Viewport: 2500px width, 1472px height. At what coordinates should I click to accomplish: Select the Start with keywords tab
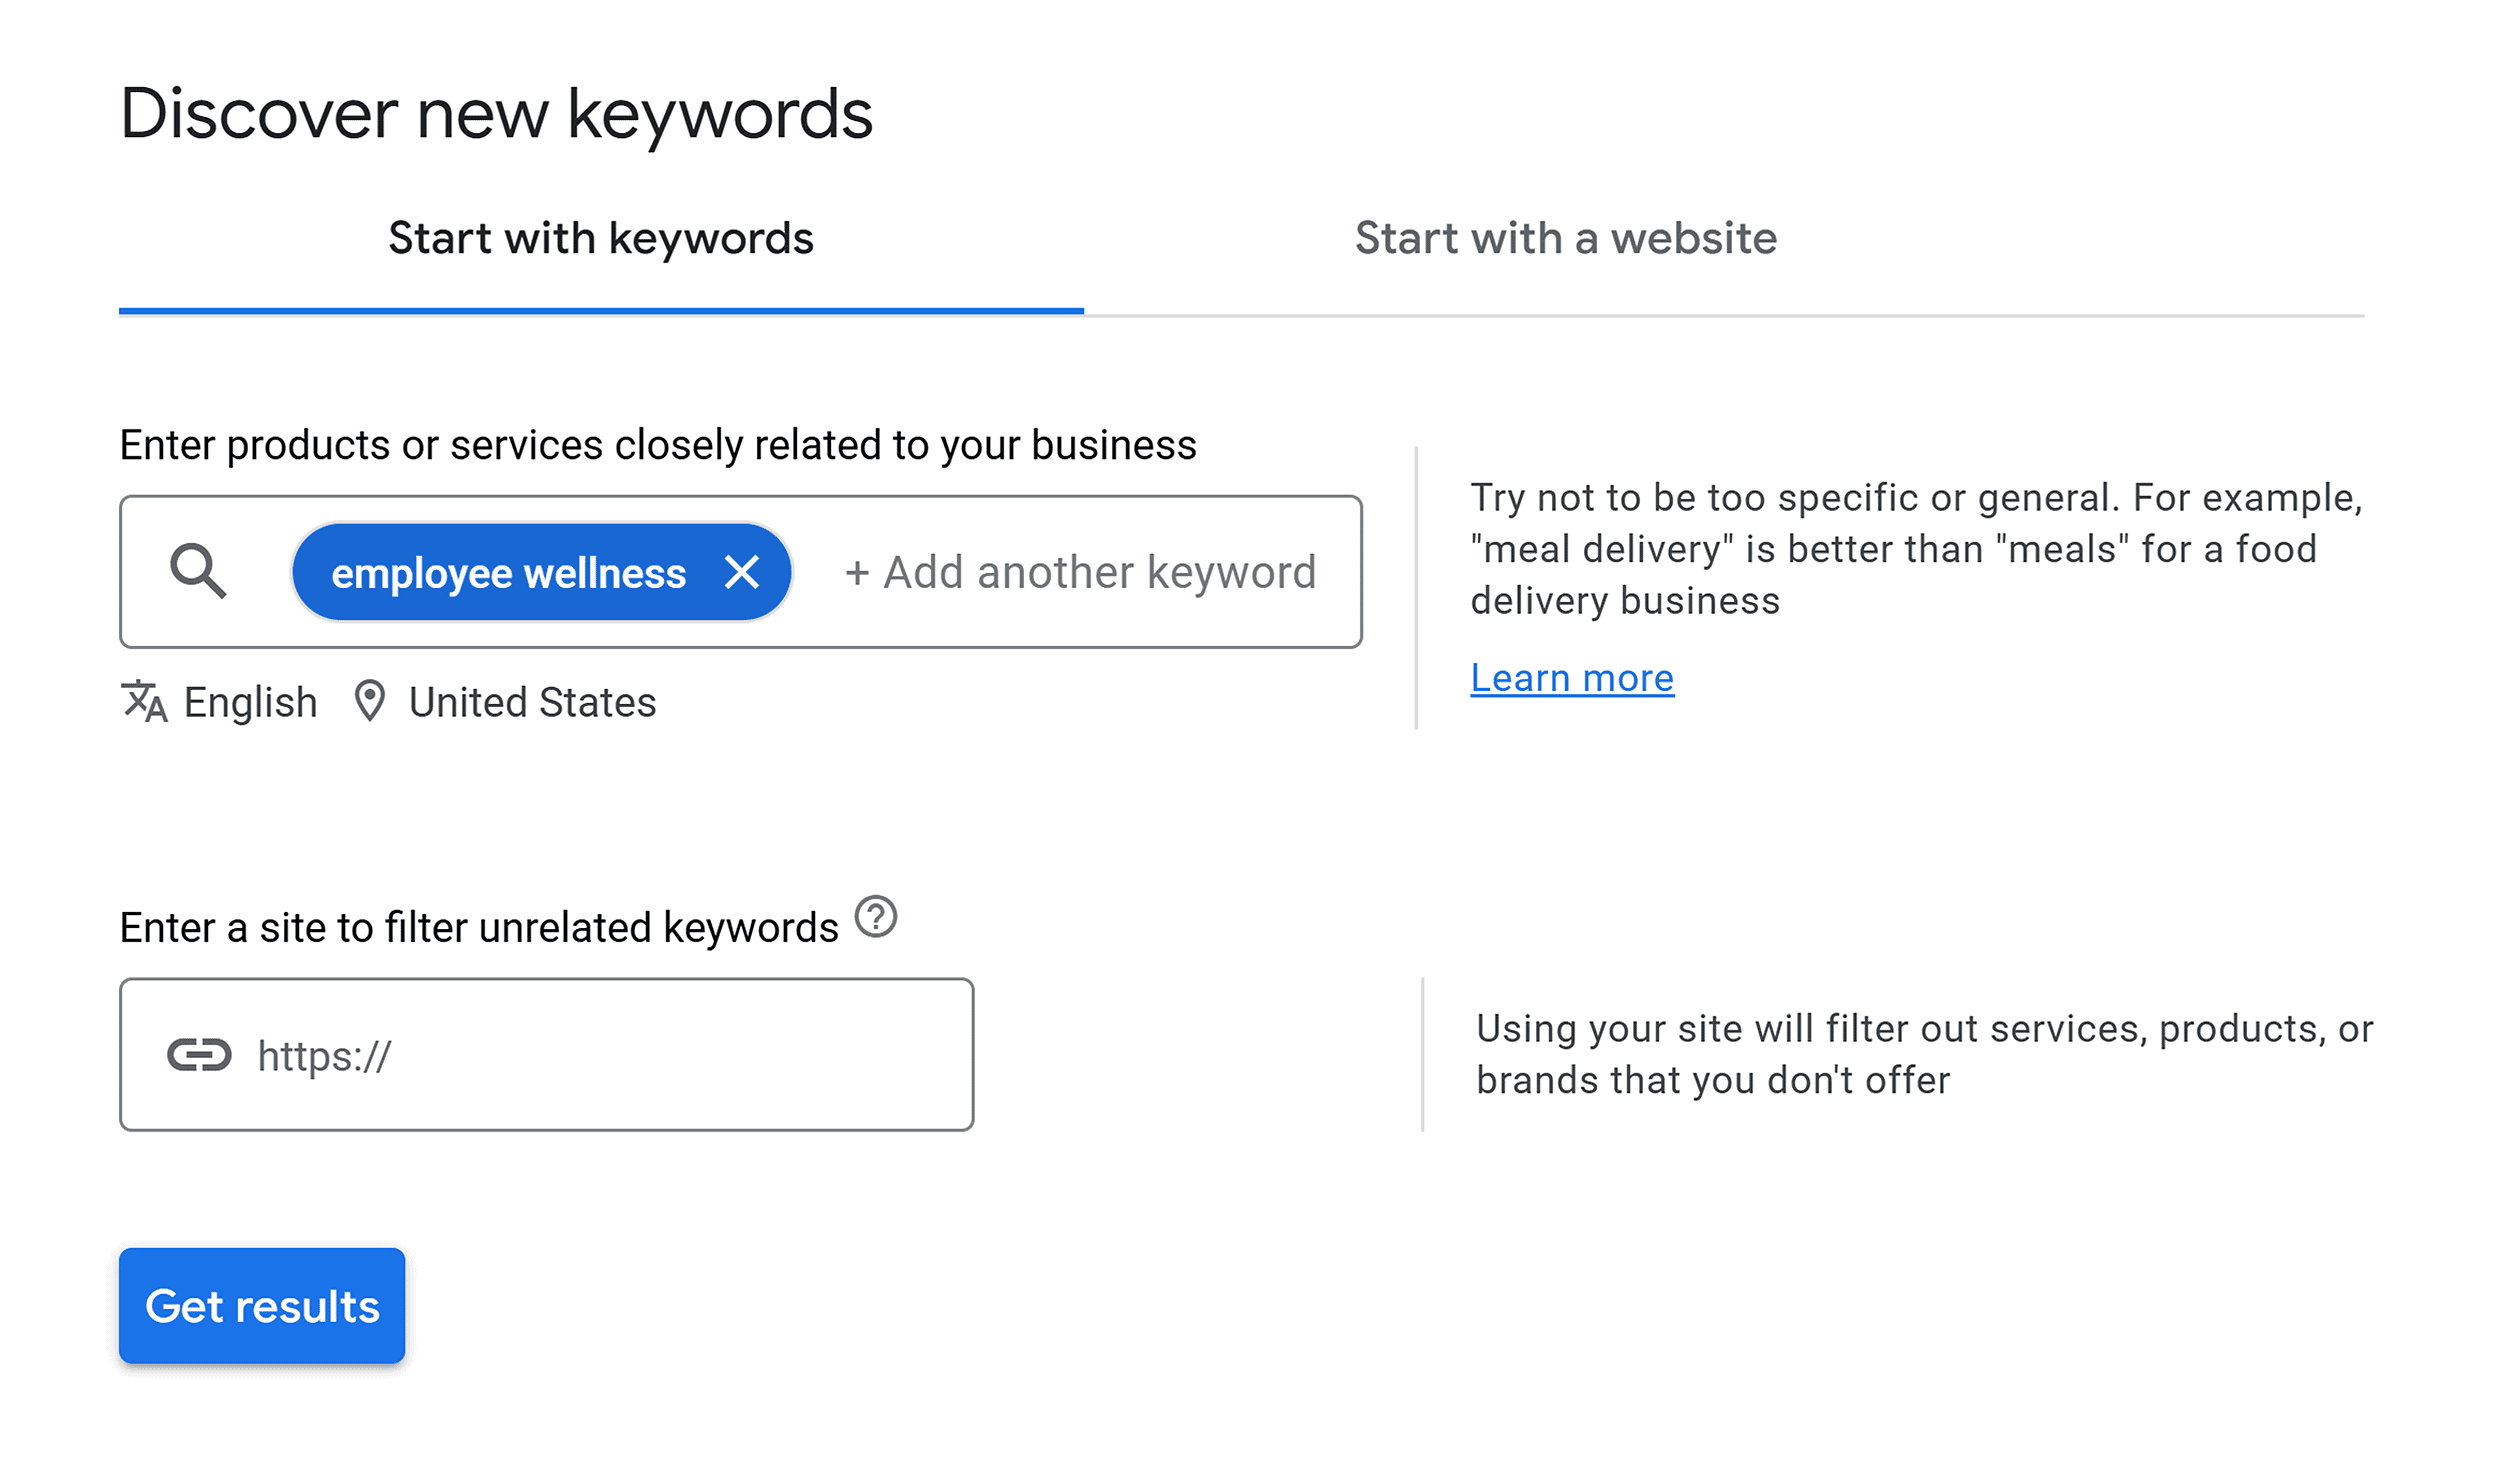coord(601,239)
